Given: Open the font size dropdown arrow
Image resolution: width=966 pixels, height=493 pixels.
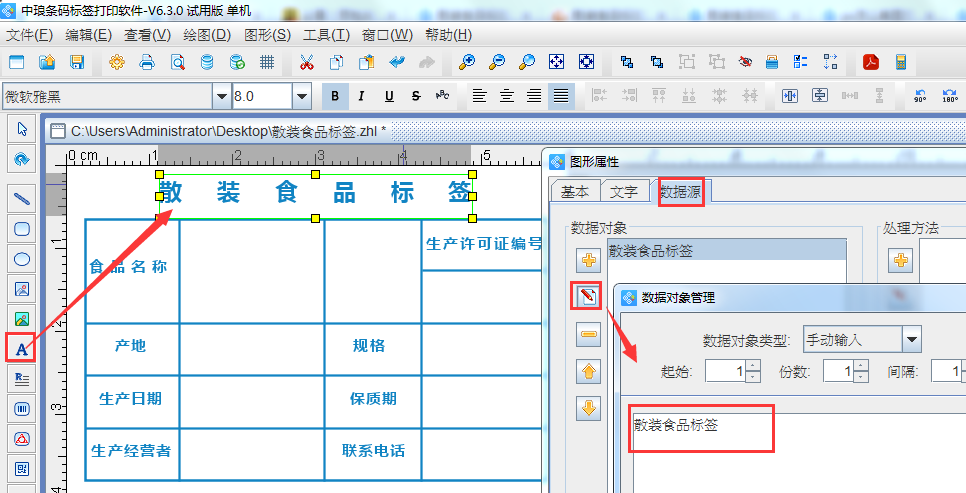Looking at the screenshot, I should pos(301,96).
